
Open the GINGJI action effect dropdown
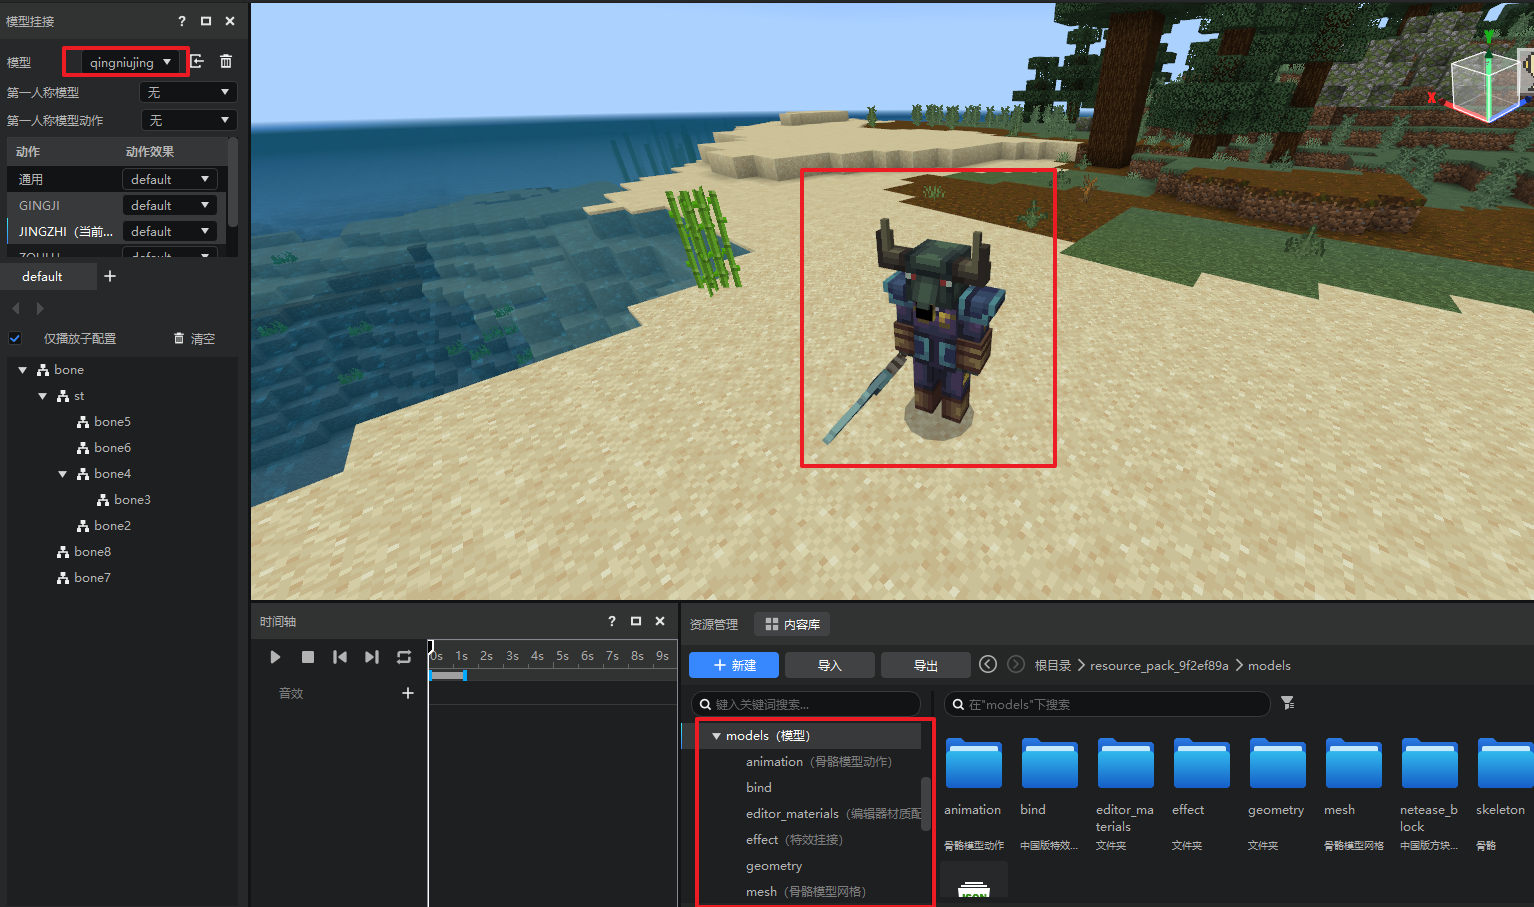[169, 205]
